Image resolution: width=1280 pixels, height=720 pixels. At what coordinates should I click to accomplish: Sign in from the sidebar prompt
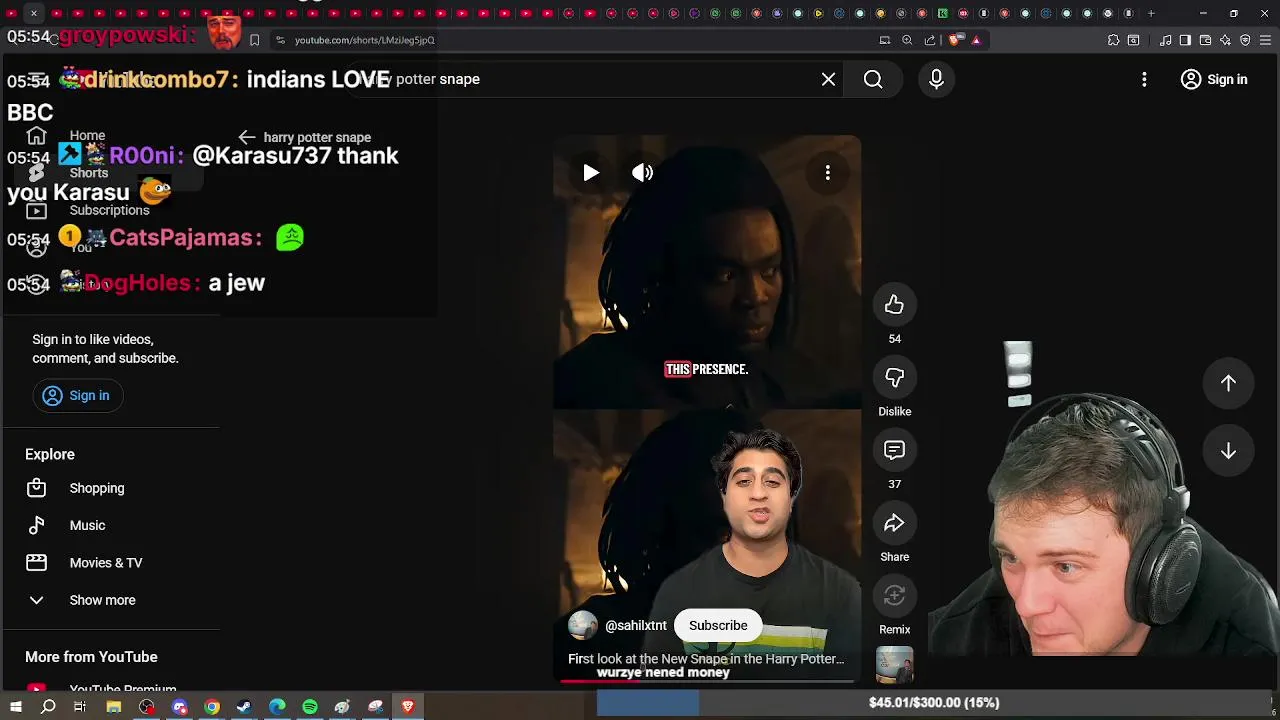76,396
